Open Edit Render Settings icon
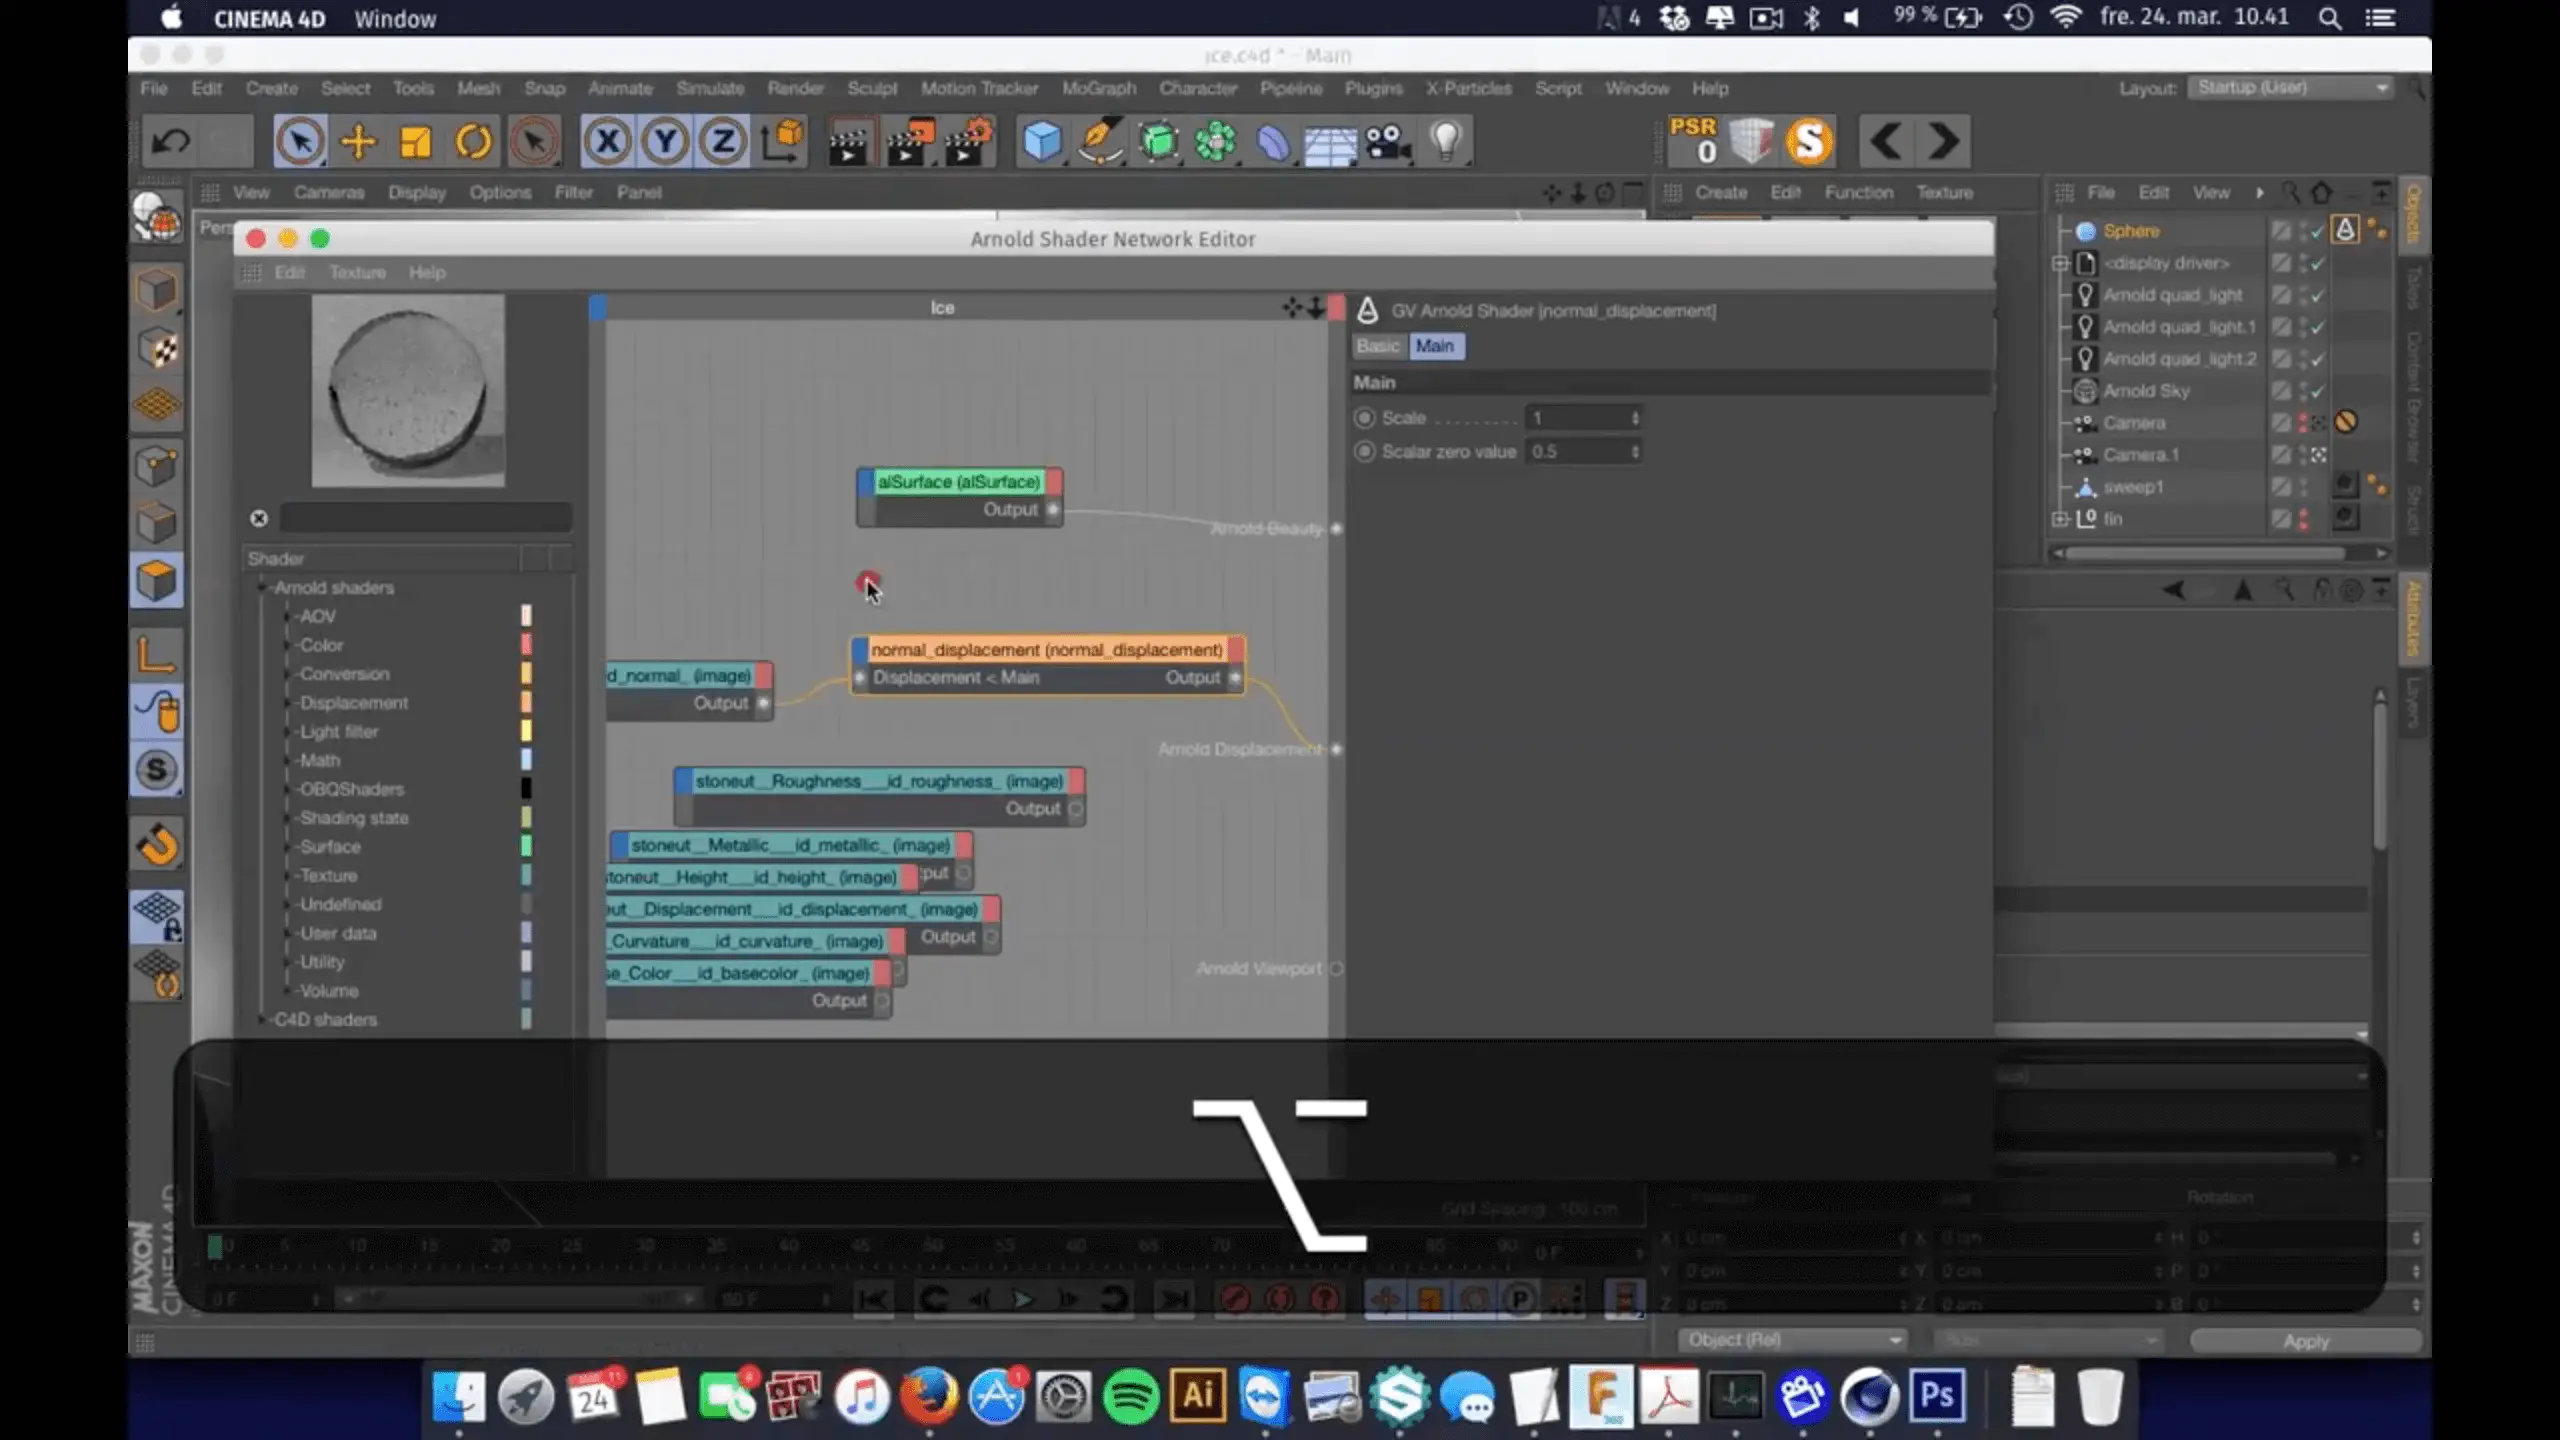Viewport: 2560px width, 1440px height. click(x=968, y=142)
